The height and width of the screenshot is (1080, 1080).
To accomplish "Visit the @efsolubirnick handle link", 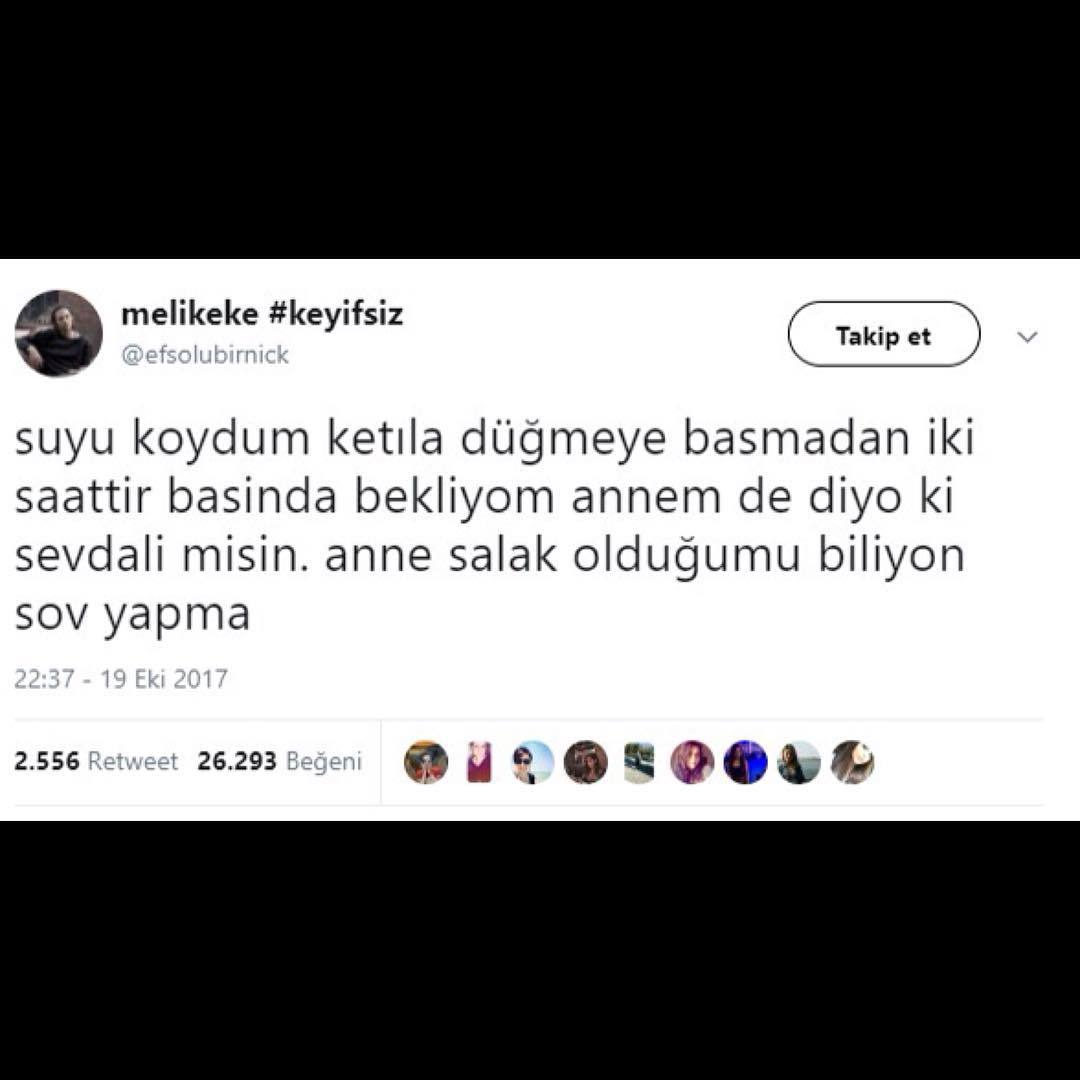I will (x=205, y=355).
